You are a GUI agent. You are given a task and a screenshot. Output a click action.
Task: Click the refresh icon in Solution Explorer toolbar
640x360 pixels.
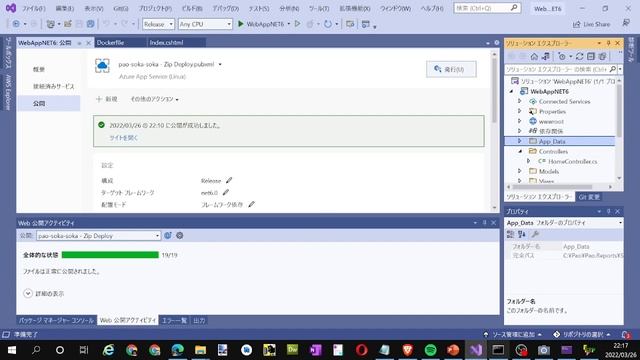tap(579, 56)
